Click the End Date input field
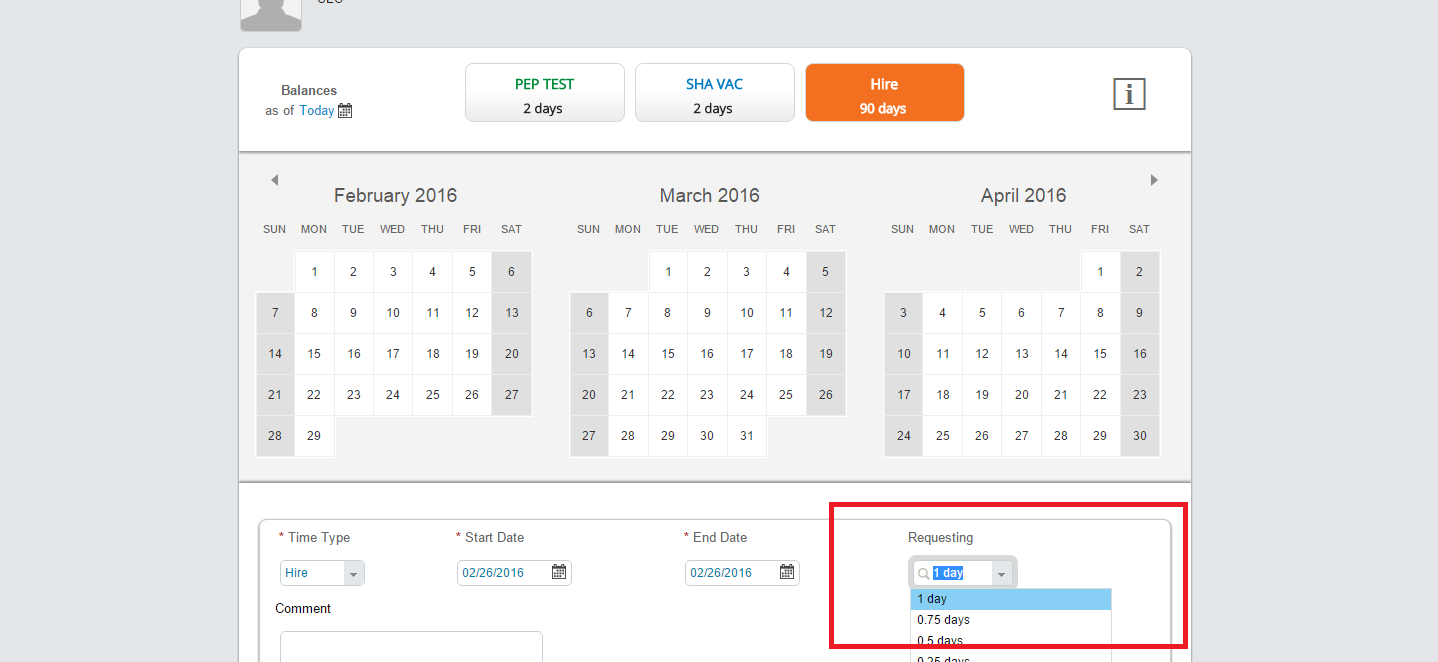Viewport: 1438px width, 662px height. tap(742, 573)
